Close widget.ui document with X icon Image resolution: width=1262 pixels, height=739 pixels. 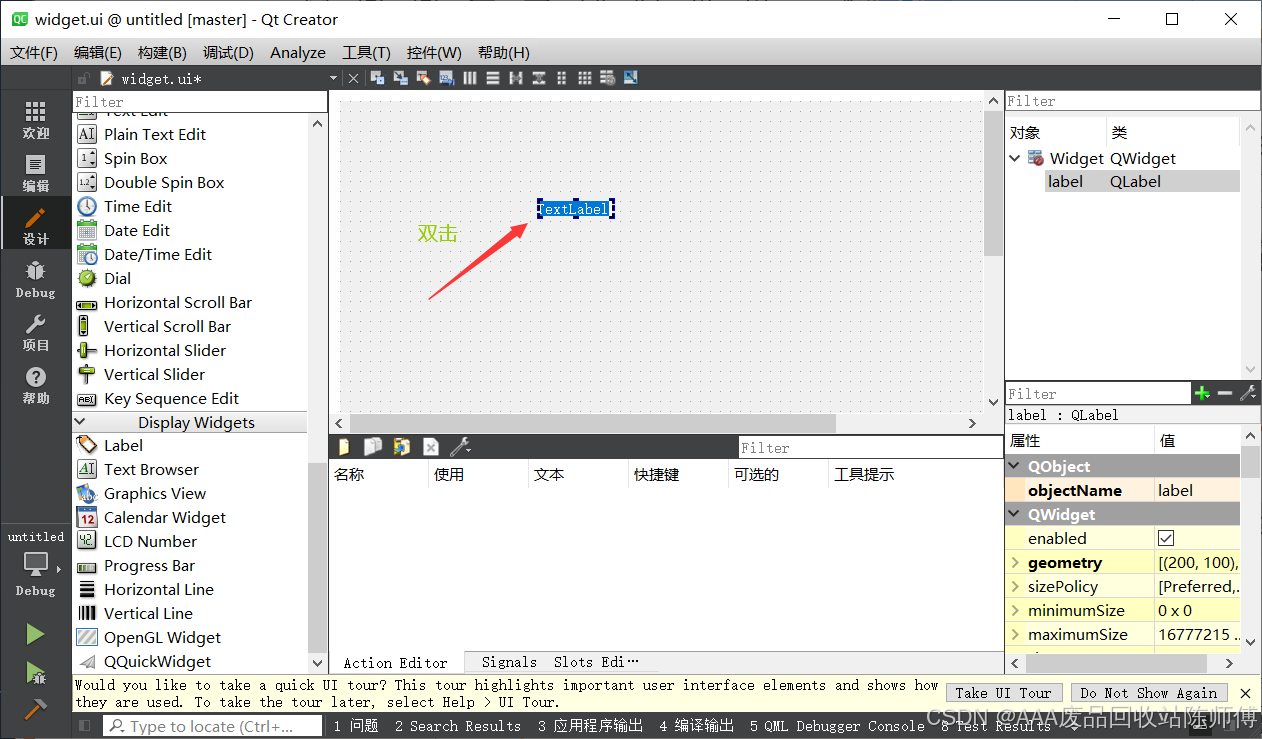click(x=353, y=78)
